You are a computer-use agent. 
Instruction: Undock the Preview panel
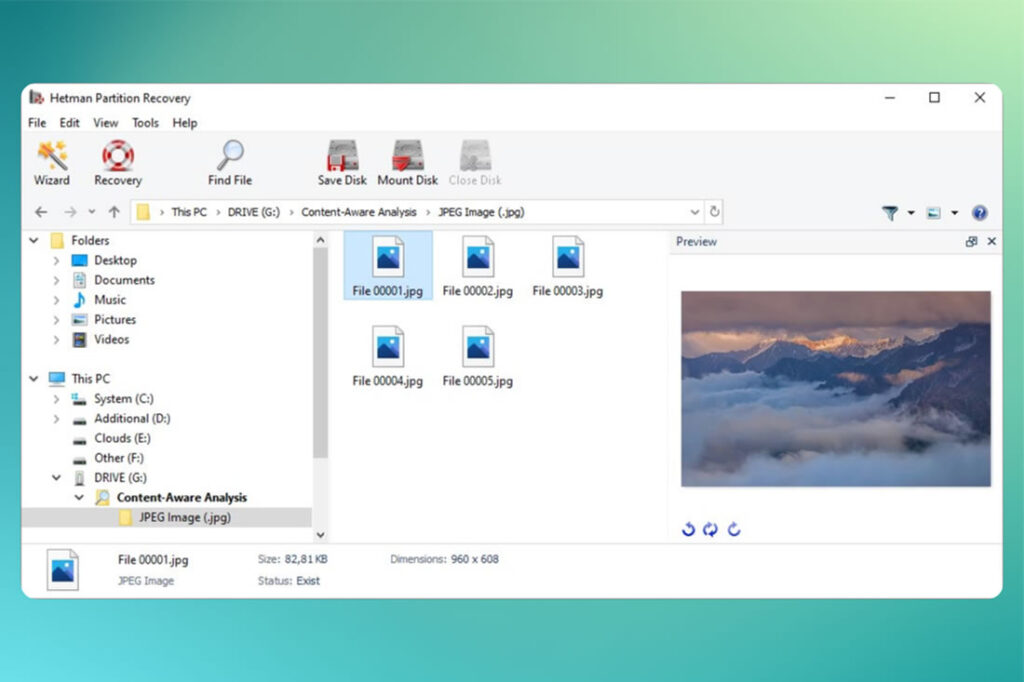[969, 242]
